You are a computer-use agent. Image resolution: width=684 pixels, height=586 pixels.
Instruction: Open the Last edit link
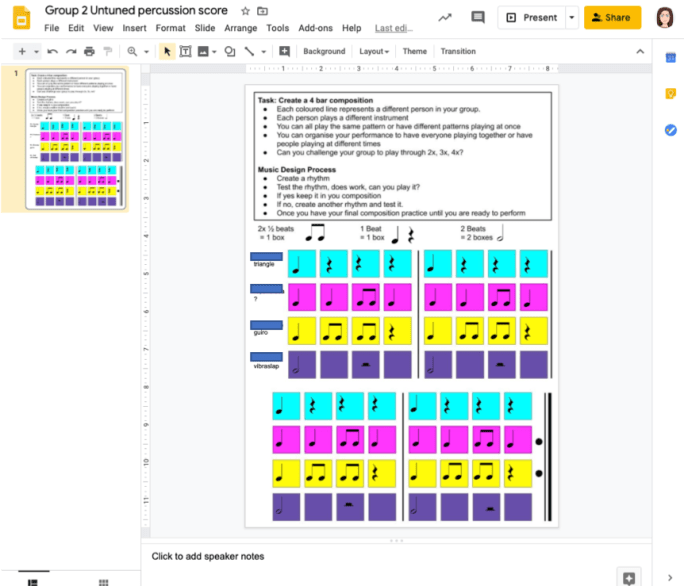point(393,28)
